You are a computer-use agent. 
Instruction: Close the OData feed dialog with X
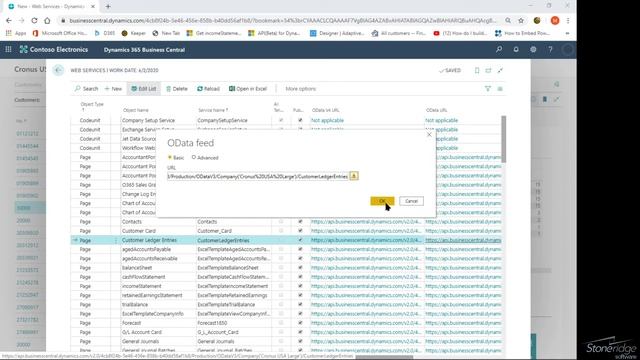pyautogui.click(x=429, y=134)
